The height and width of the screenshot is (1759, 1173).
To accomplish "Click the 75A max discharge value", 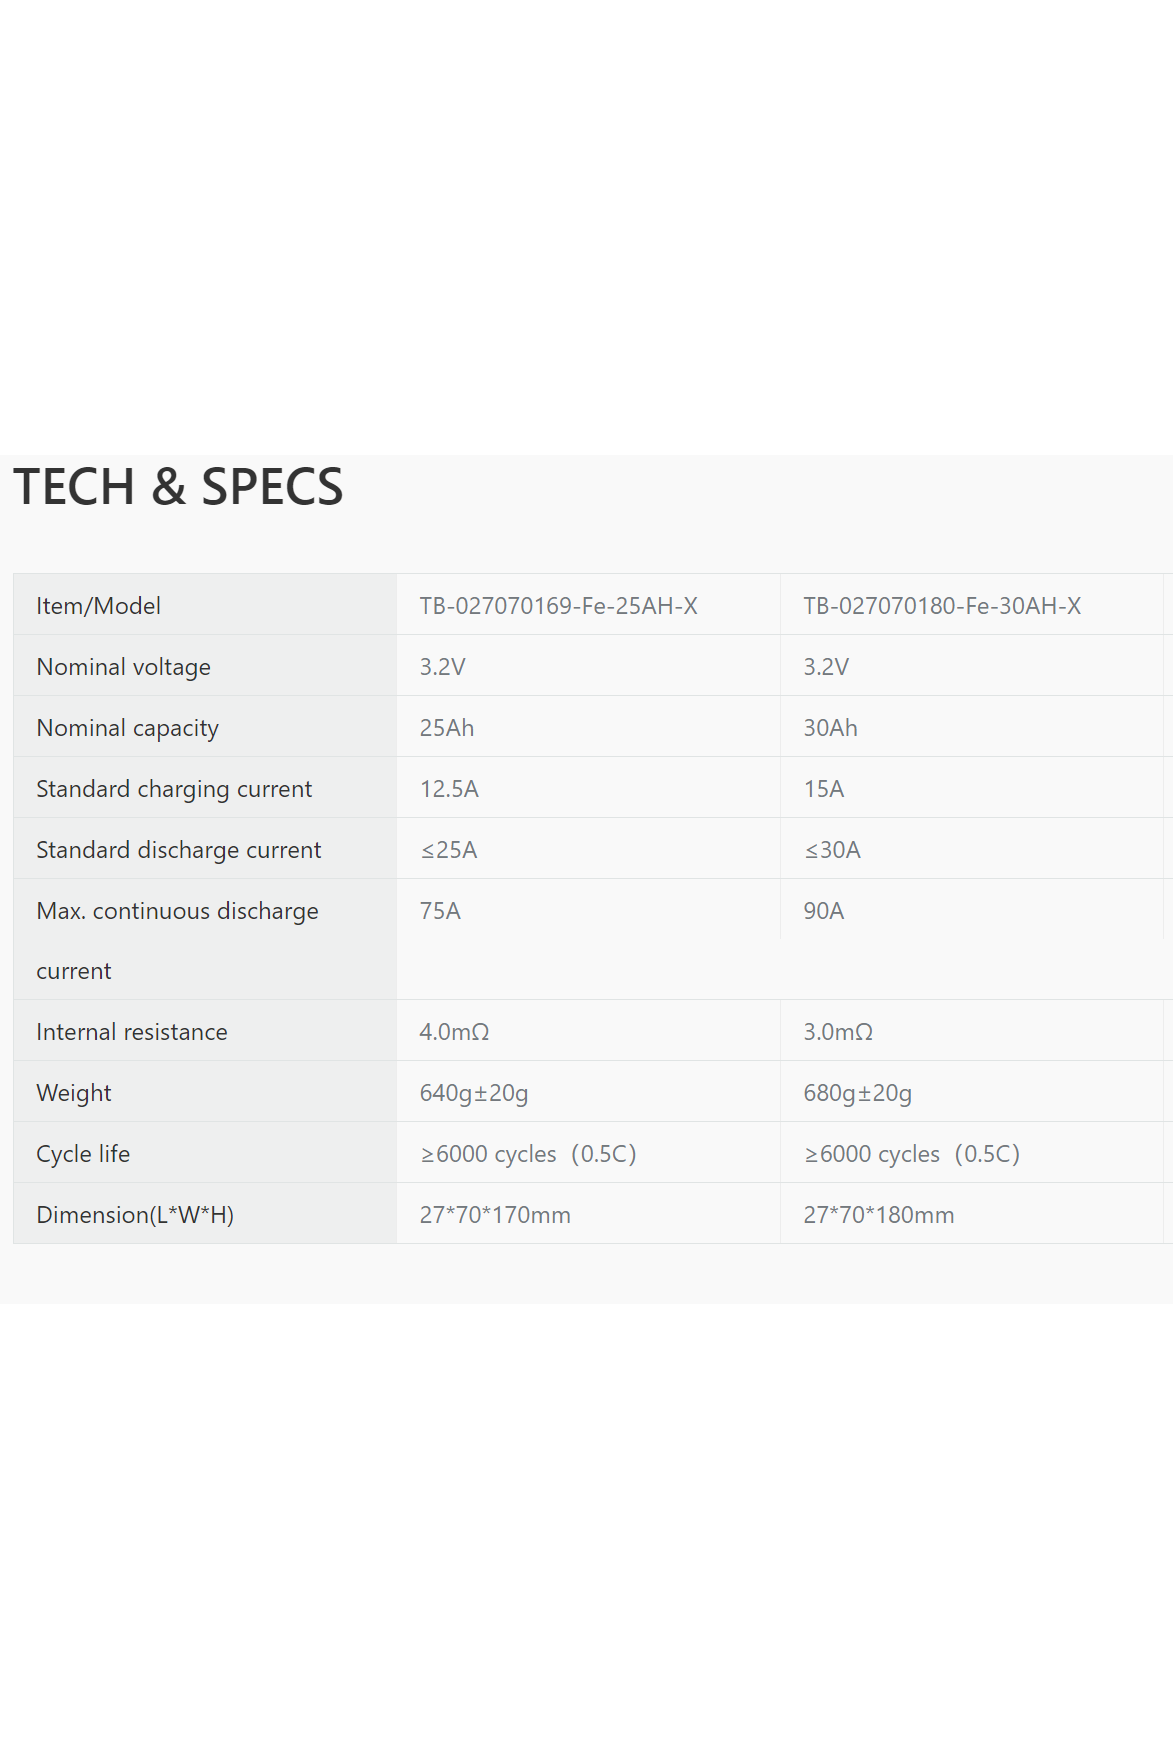I will click(x=440, y=911).
